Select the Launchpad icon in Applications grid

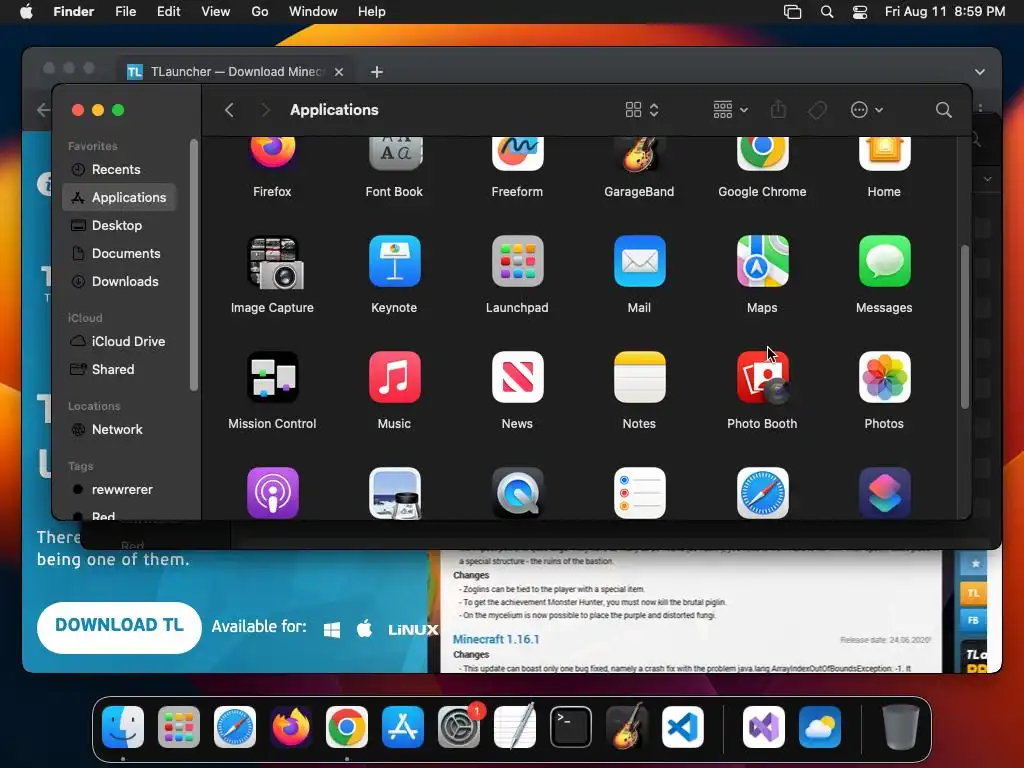click(517, 261)
